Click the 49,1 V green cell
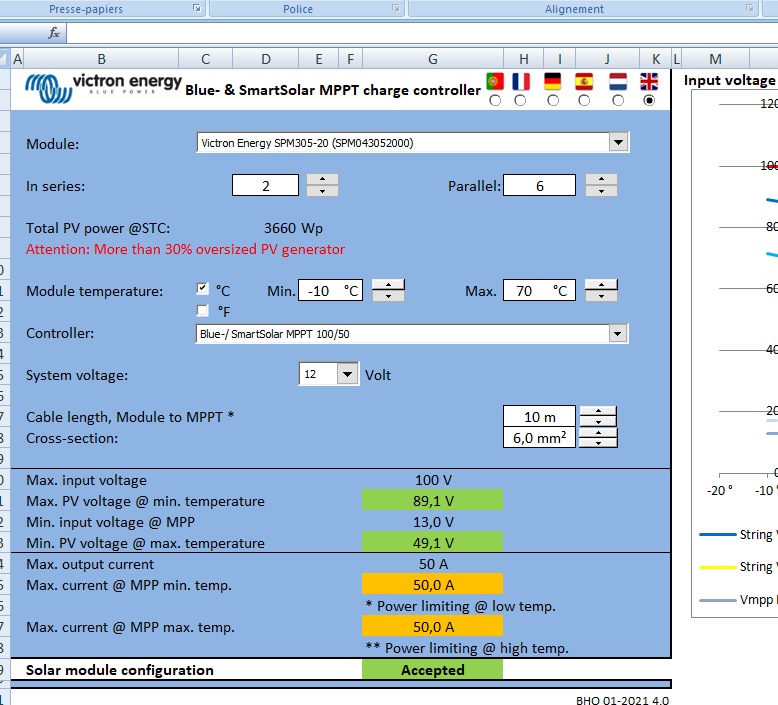Screen dimensions: 778x705 tap(433, 542)
